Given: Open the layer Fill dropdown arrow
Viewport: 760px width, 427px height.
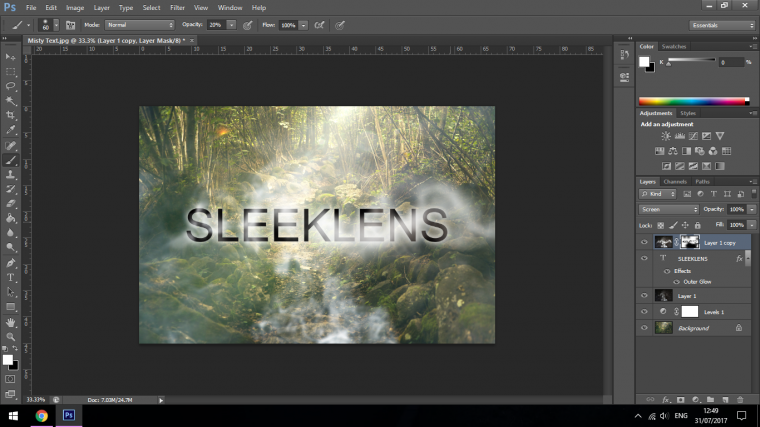Looking at the screenshot, I should [x=752, y=225].
